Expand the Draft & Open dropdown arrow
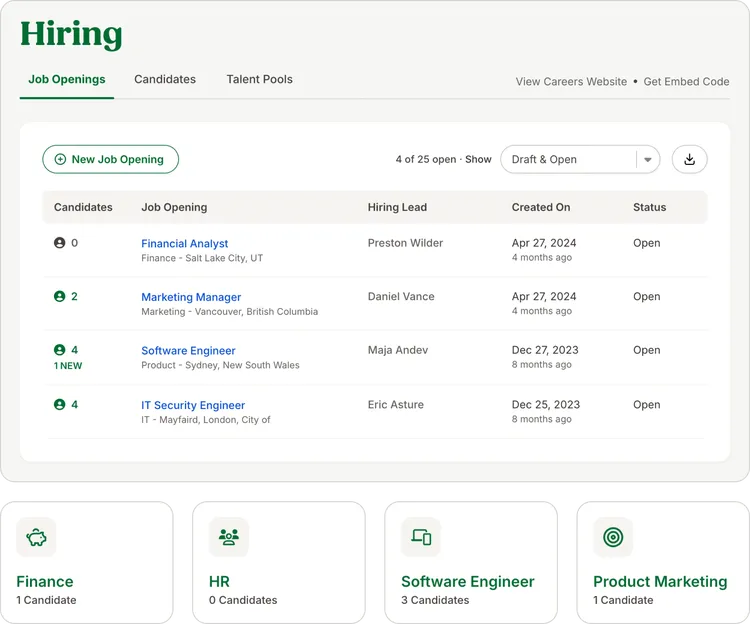 click(x=648, y=159)
